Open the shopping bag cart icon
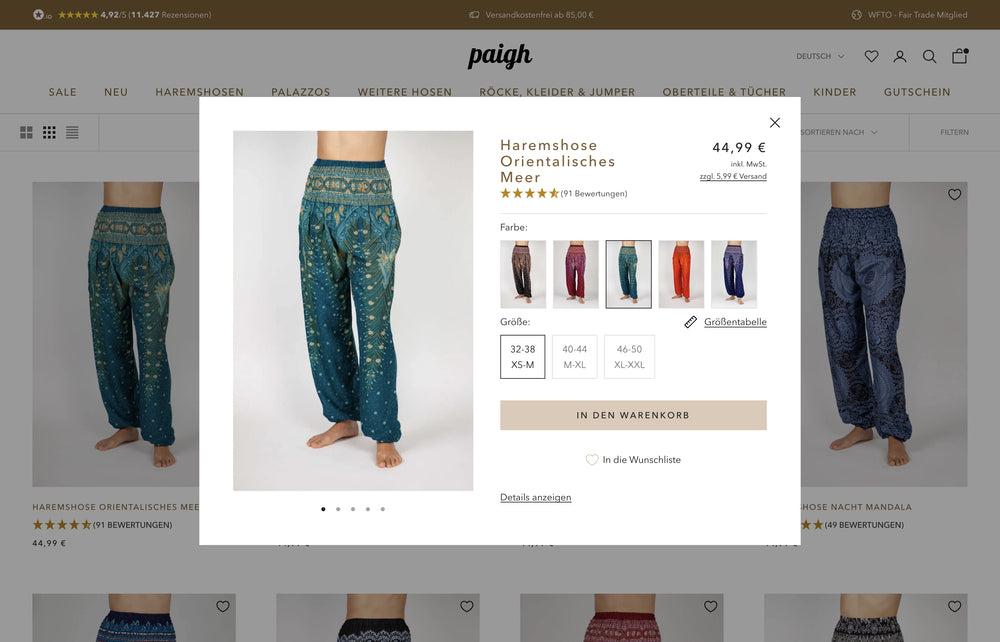This screenshot has width=1000, height=642. tap(960, 56)
